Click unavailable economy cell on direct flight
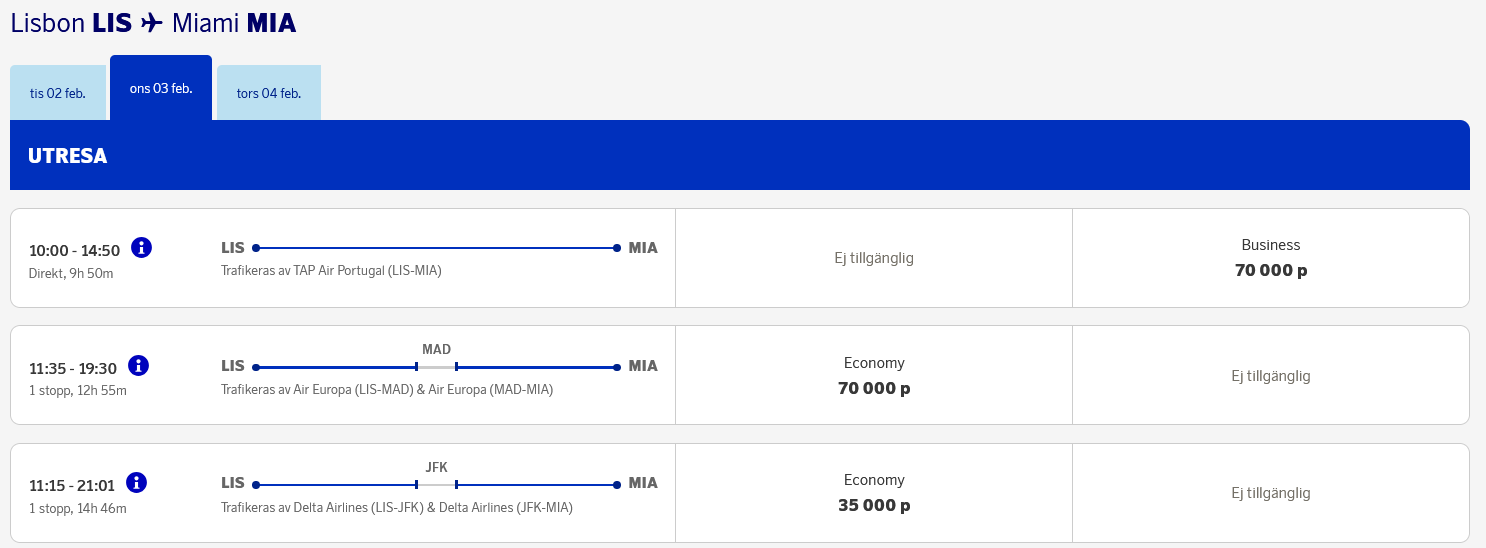Screen dimensions: 1486x548 pyautogui.click(x=874, y=258)
